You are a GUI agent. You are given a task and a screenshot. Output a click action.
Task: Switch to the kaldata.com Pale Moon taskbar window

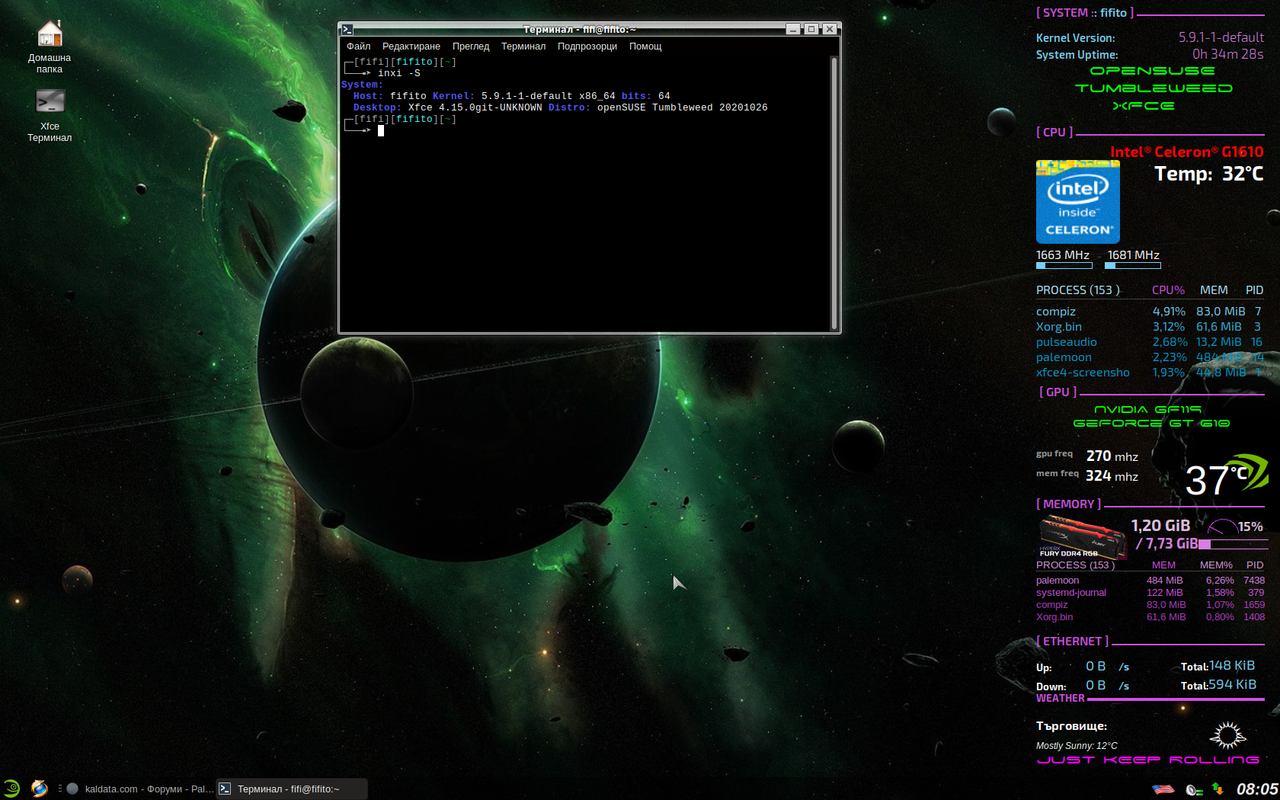tap(139, 789)
